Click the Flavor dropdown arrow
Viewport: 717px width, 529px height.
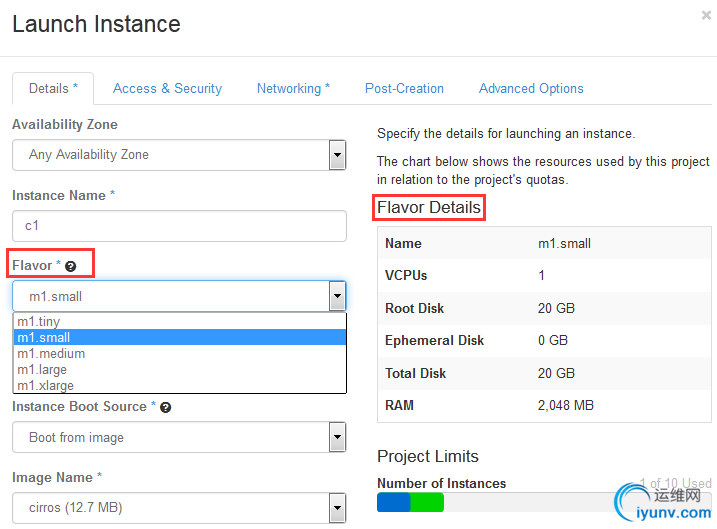coord(337,296)
